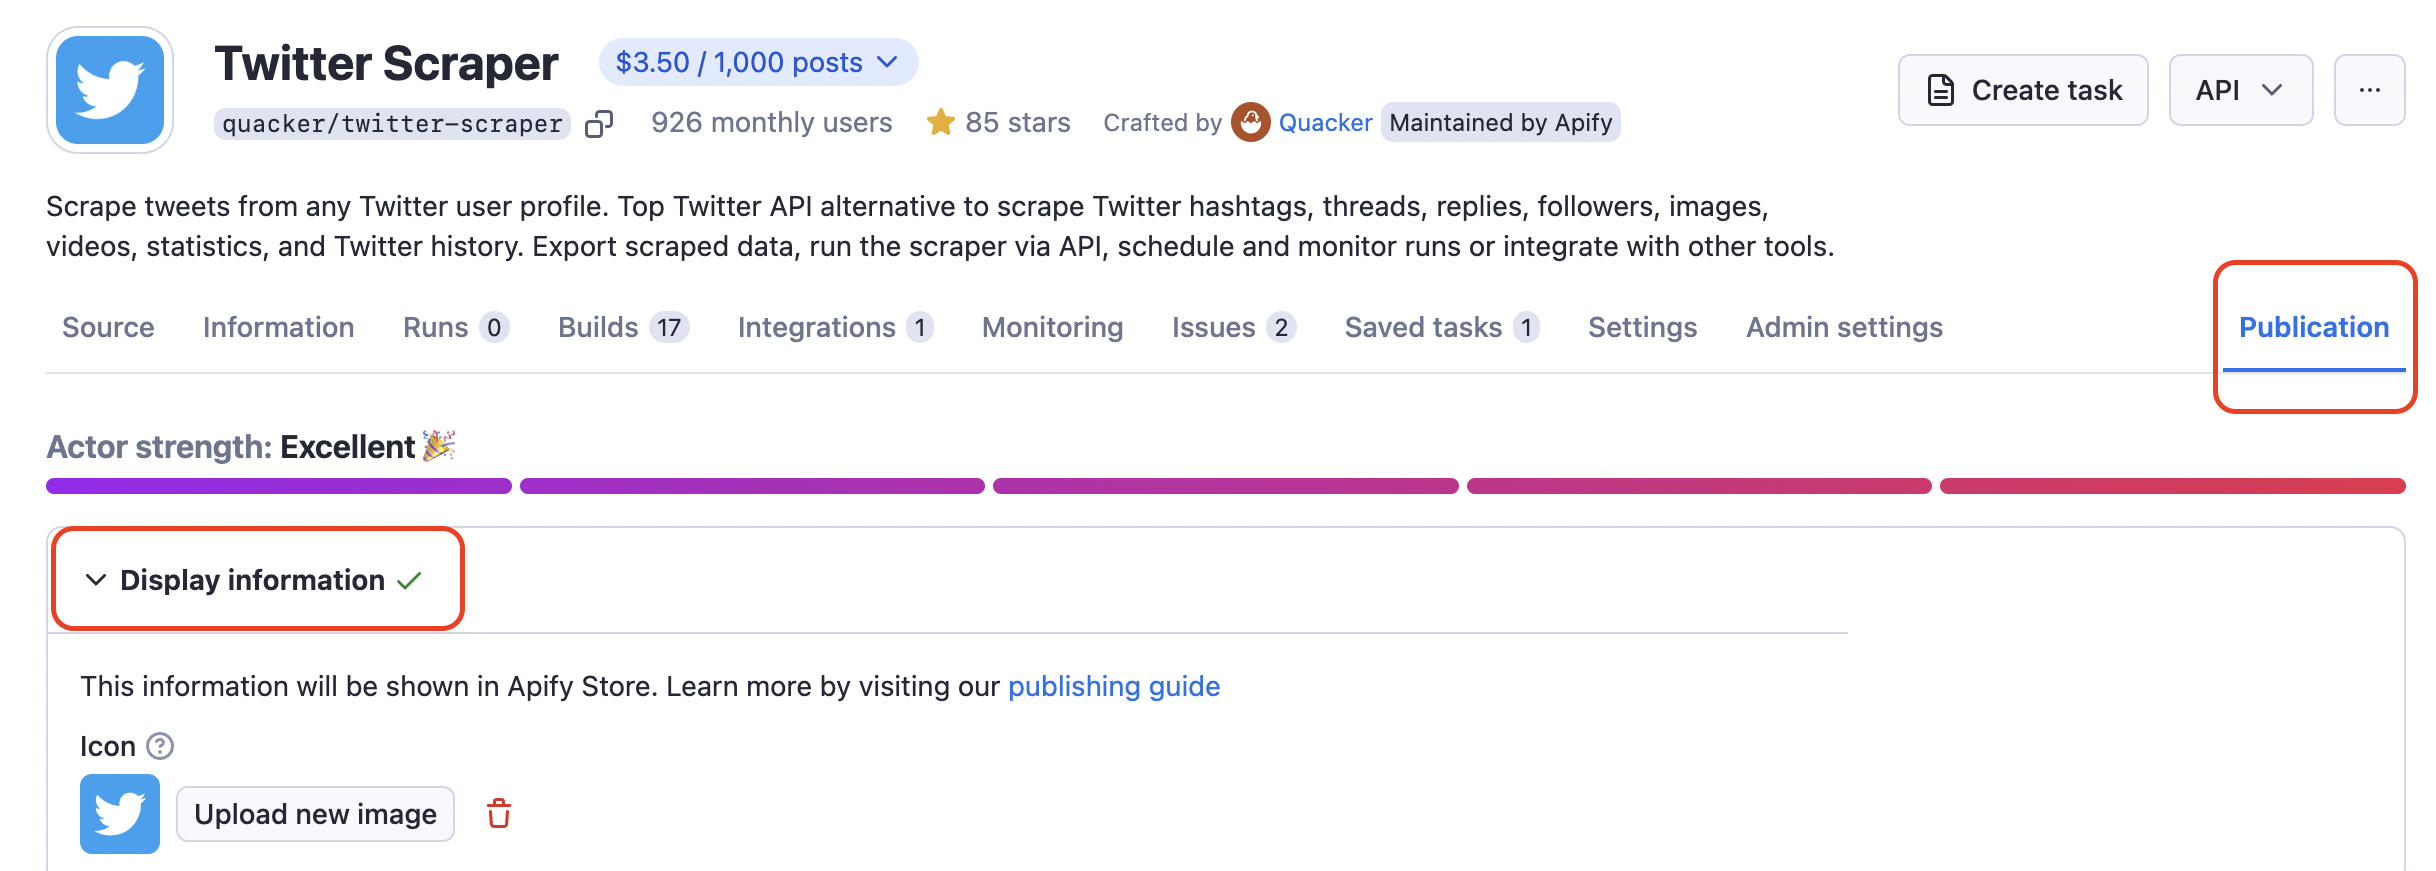Go to the Admin settings tab
Image resolution: width=2436 pixels, height=871 pixels.
click(1843, 327)
